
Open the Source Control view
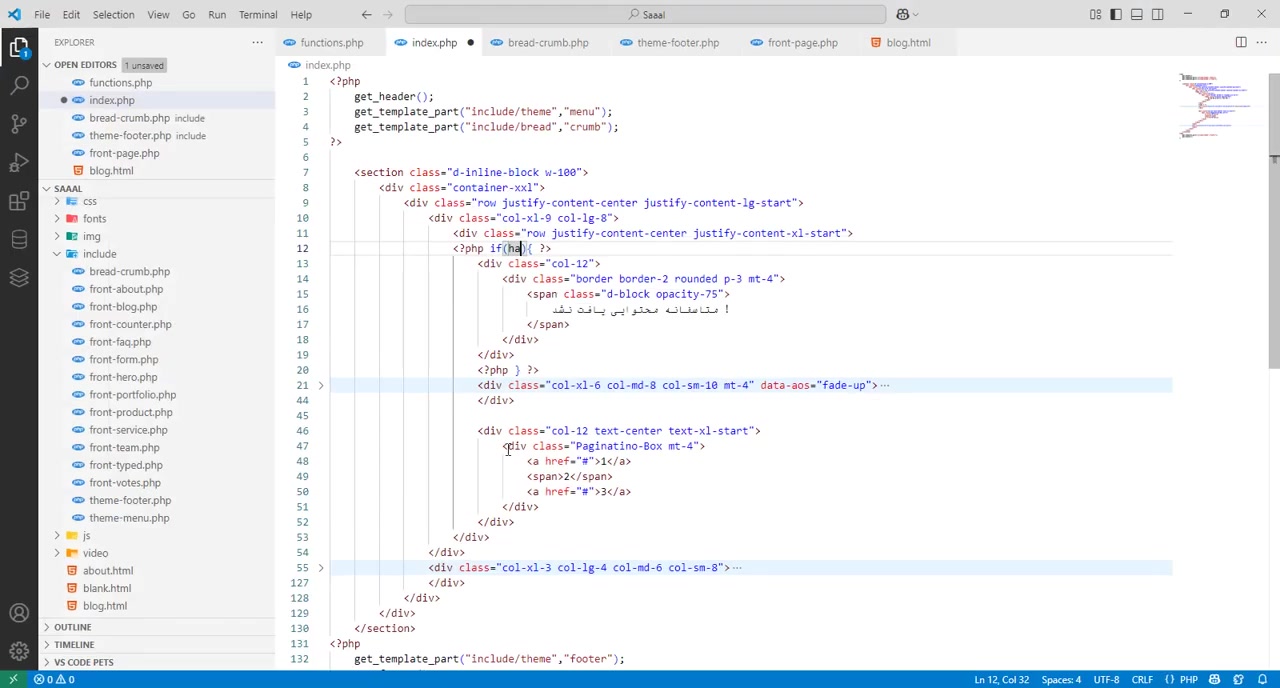[19, 124]
